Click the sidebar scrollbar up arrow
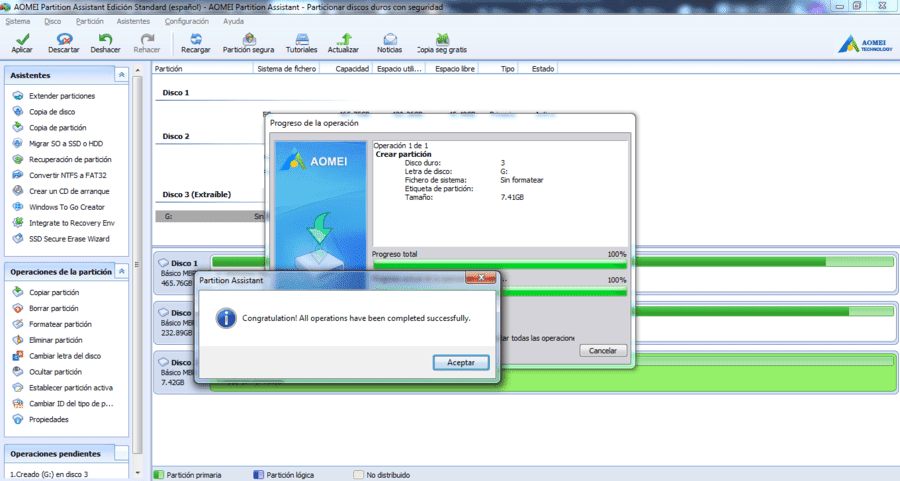This screenshot has height=481, width=900. tap(138, 70)
